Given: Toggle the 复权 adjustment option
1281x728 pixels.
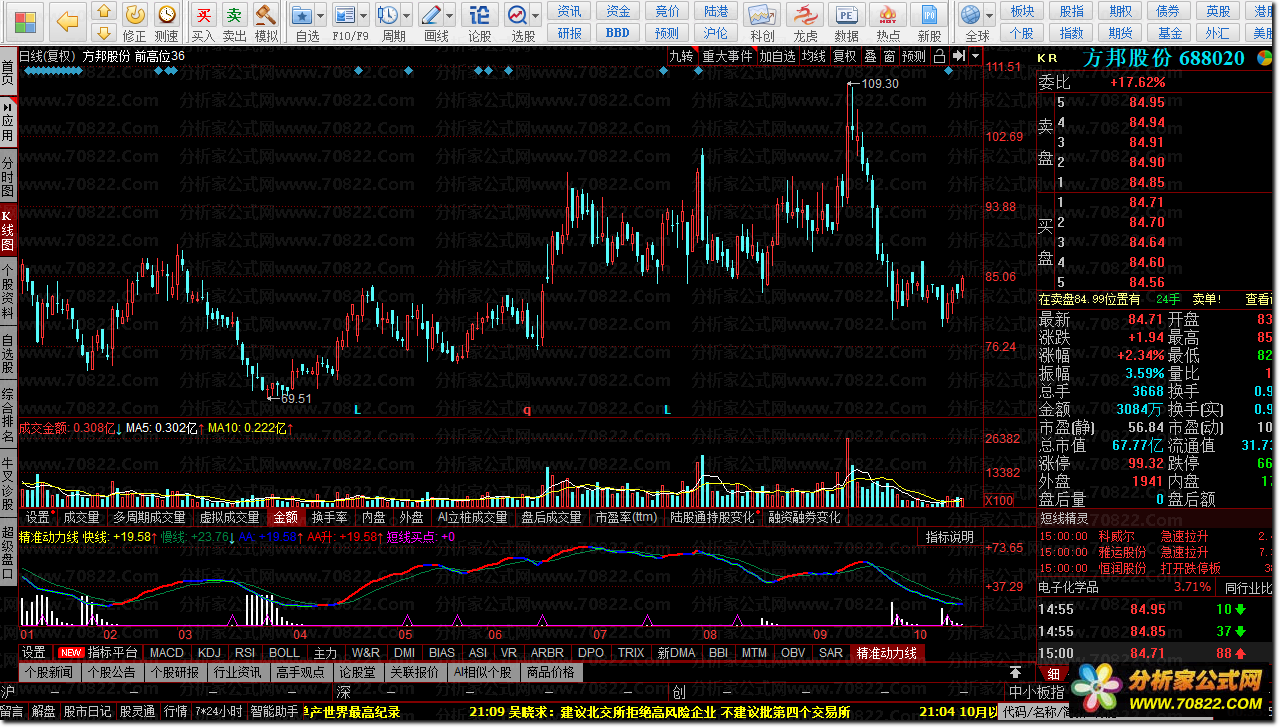Looking at the screenshot, I should [x=845, y=56].
